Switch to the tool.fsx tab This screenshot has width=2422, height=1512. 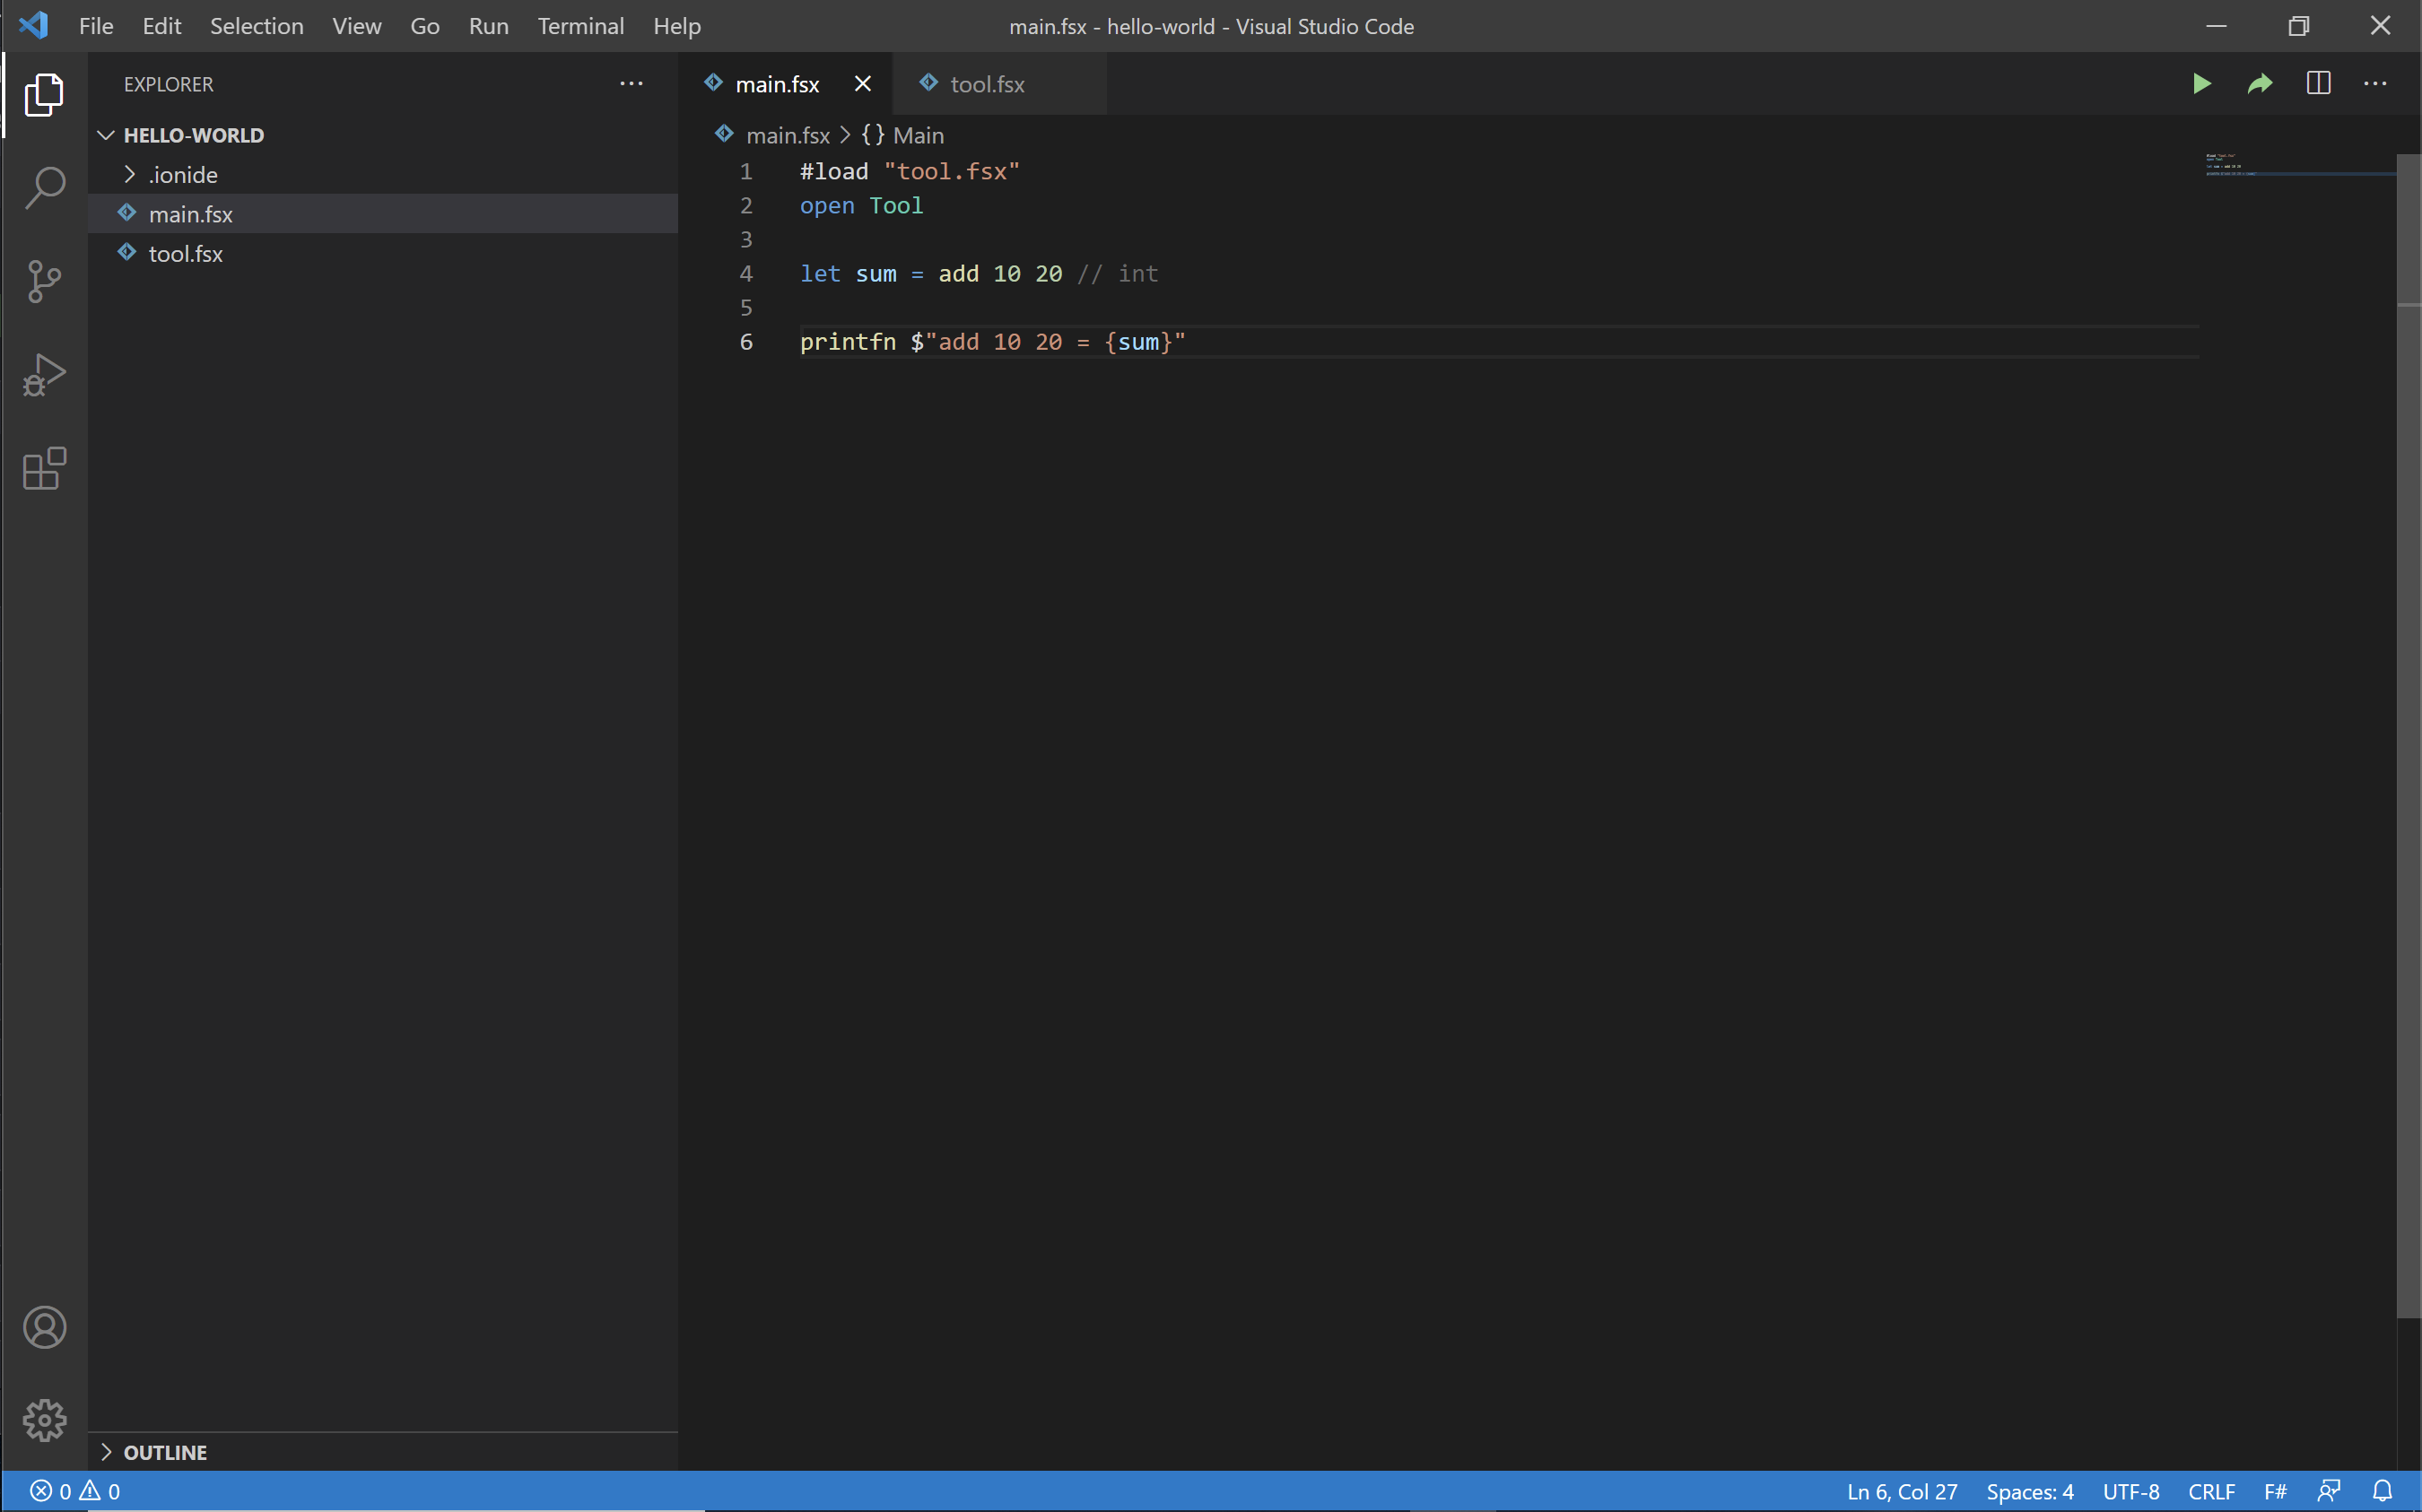tap(986, 84)
